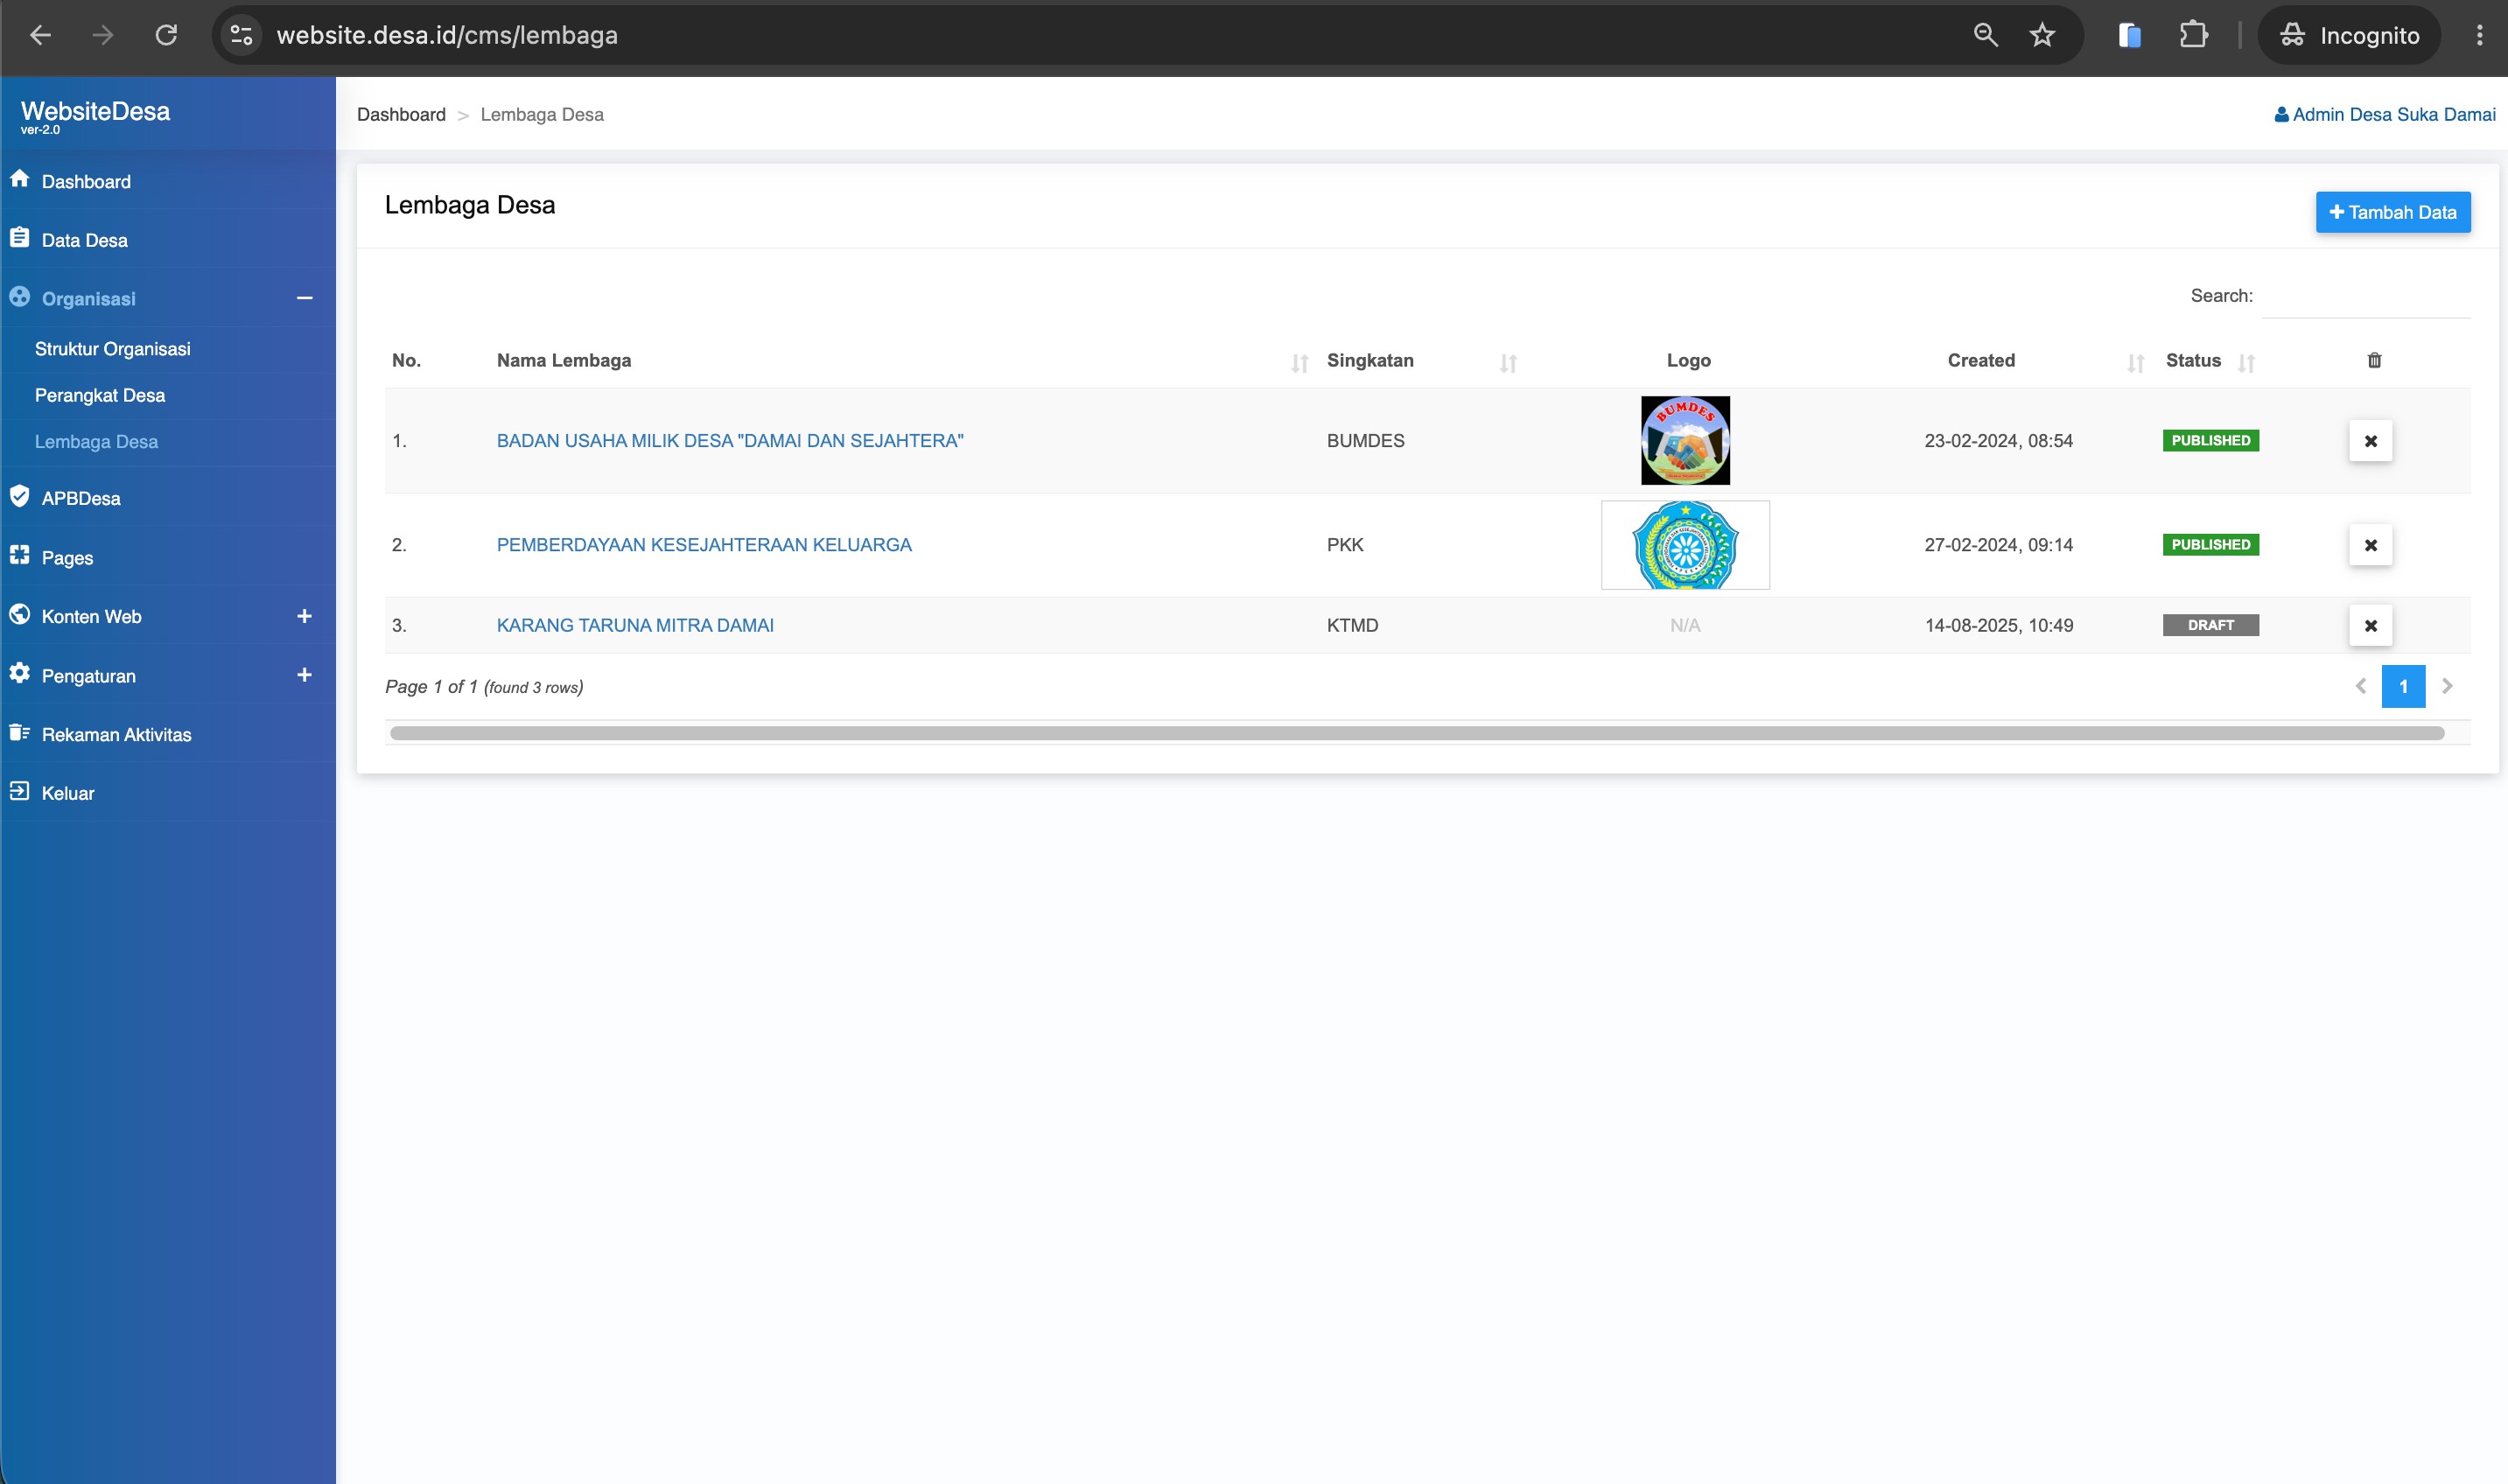Click the WebsiteDesa logo text

coord(95,111)
